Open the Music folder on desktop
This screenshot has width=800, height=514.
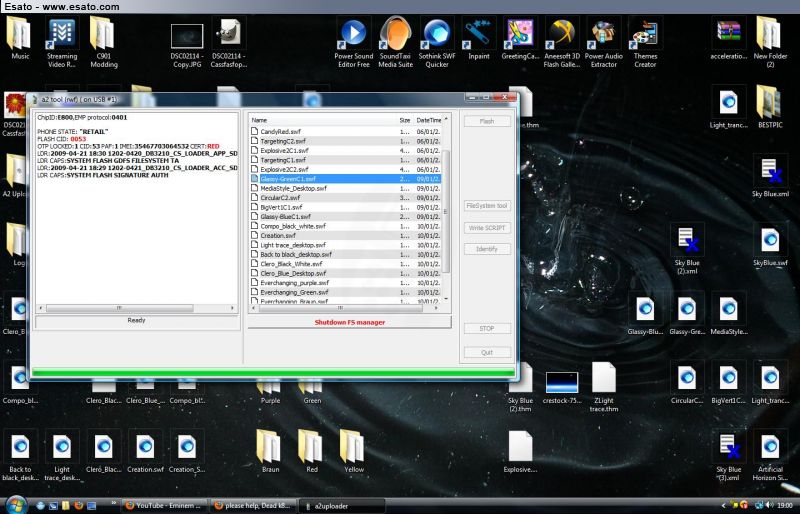pos(19,38)
